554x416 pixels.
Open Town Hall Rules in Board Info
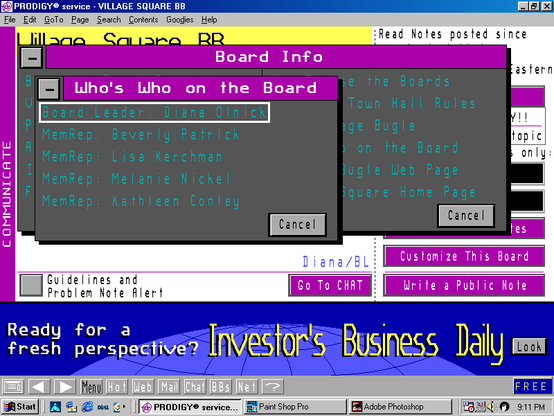[x=412, y=104]
